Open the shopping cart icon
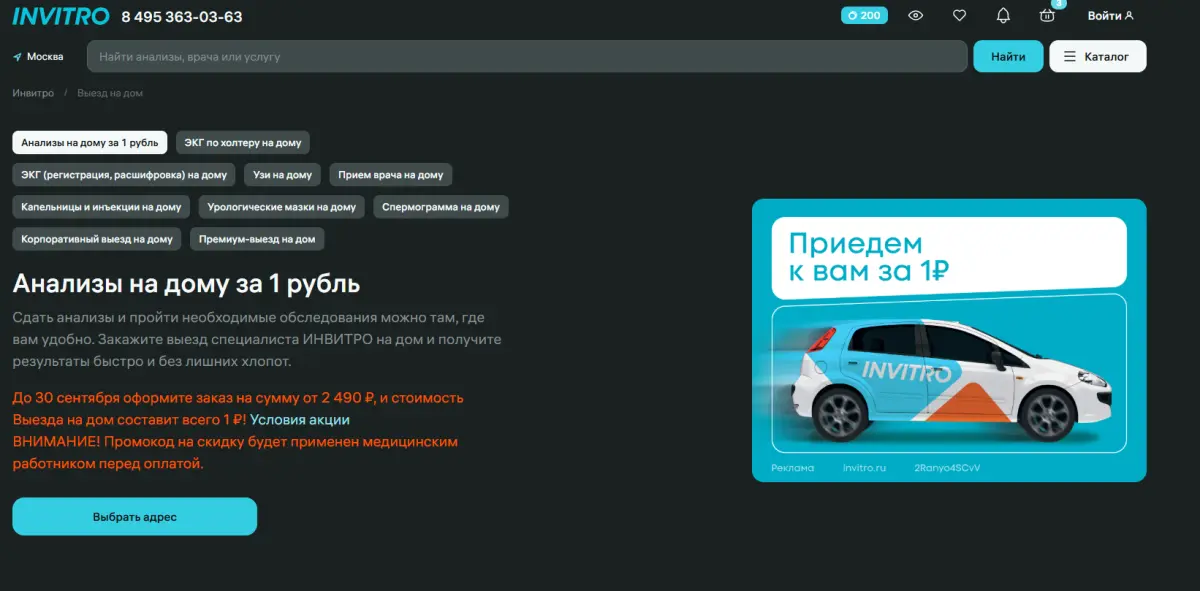Viewport: 1200px width, 591px height. tap(1047, 15)
